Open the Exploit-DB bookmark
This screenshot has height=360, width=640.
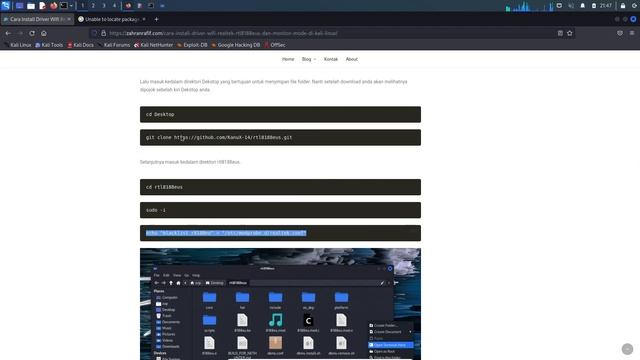click(x=192, y=45)
